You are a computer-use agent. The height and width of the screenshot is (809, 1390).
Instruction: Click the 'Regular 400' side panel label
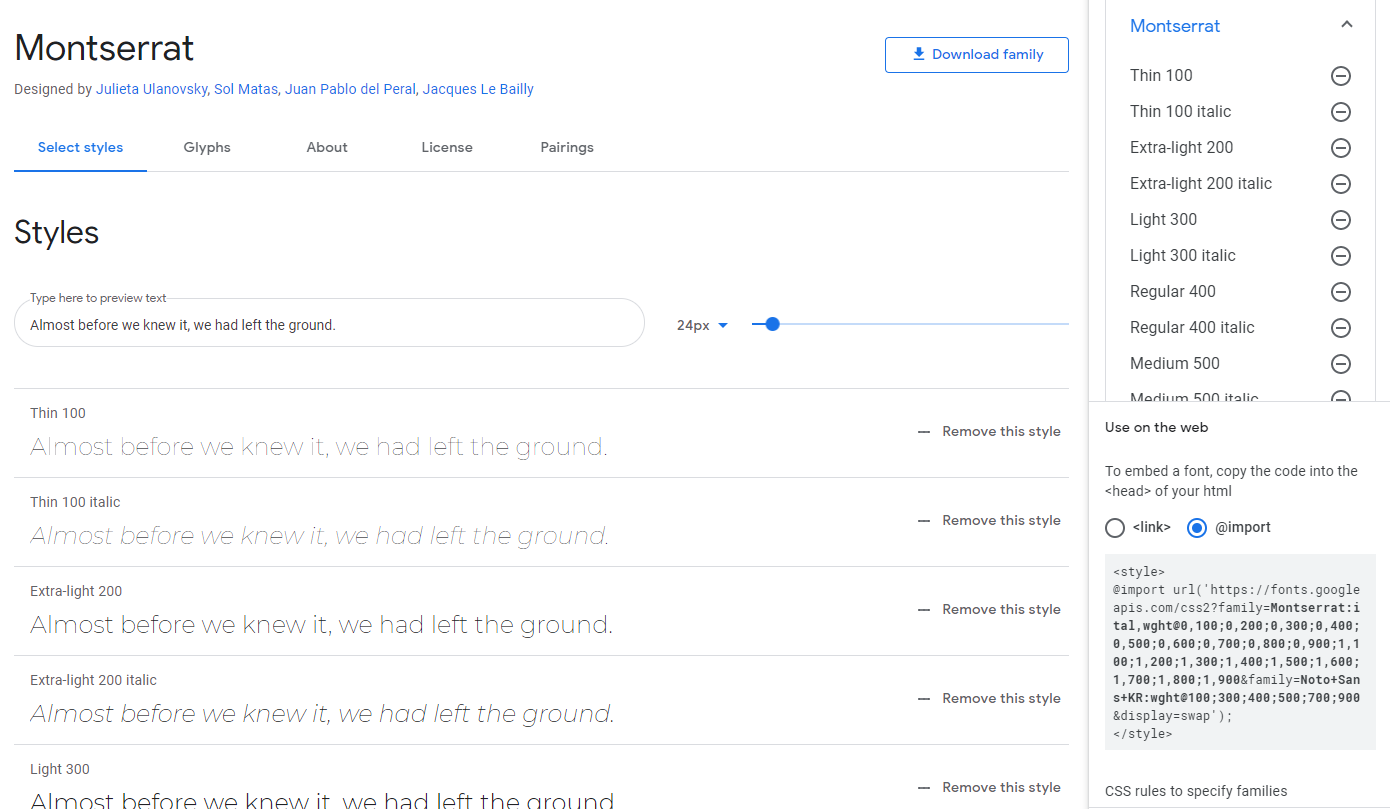pos(1173,292)
